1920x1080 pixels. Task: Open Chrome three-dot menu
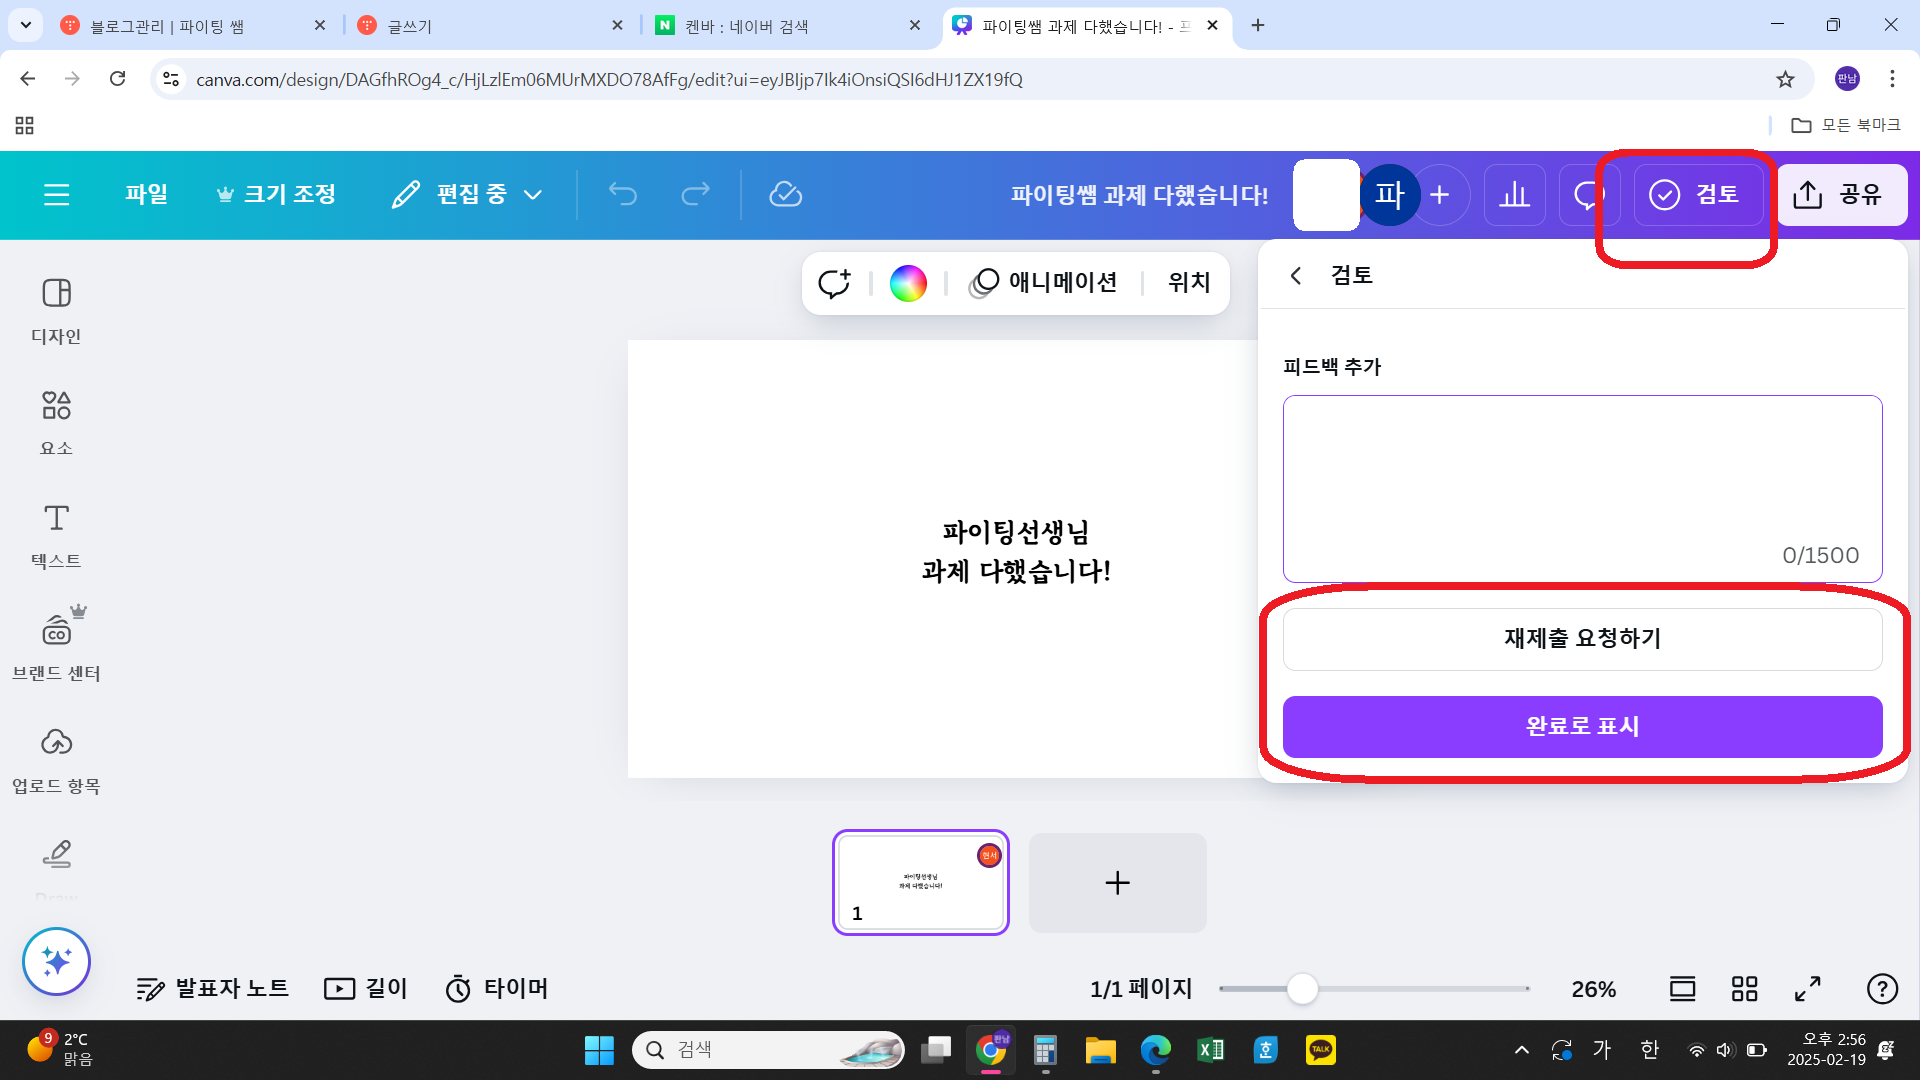(x=1892, y=79)
